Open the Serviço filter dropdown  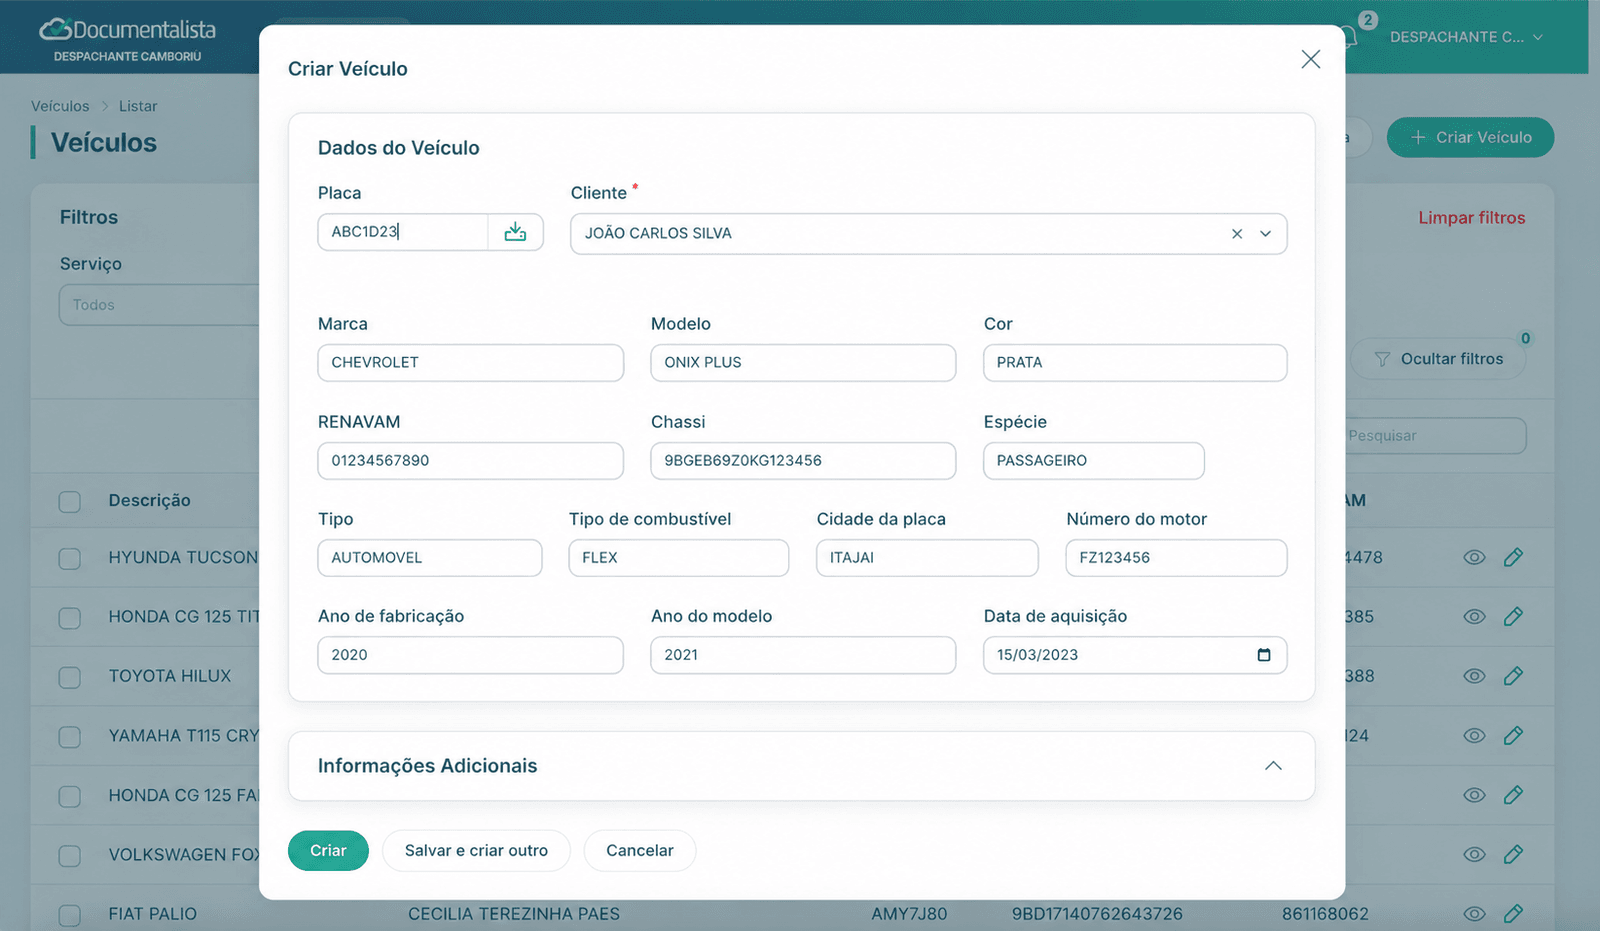(x=160, y=305)
